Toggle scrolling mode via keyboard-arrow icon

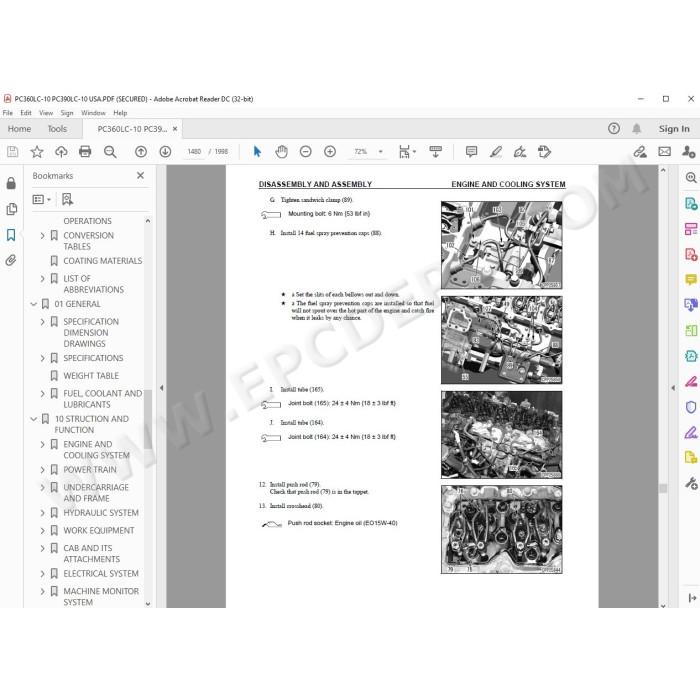click(x=435, y=152)
